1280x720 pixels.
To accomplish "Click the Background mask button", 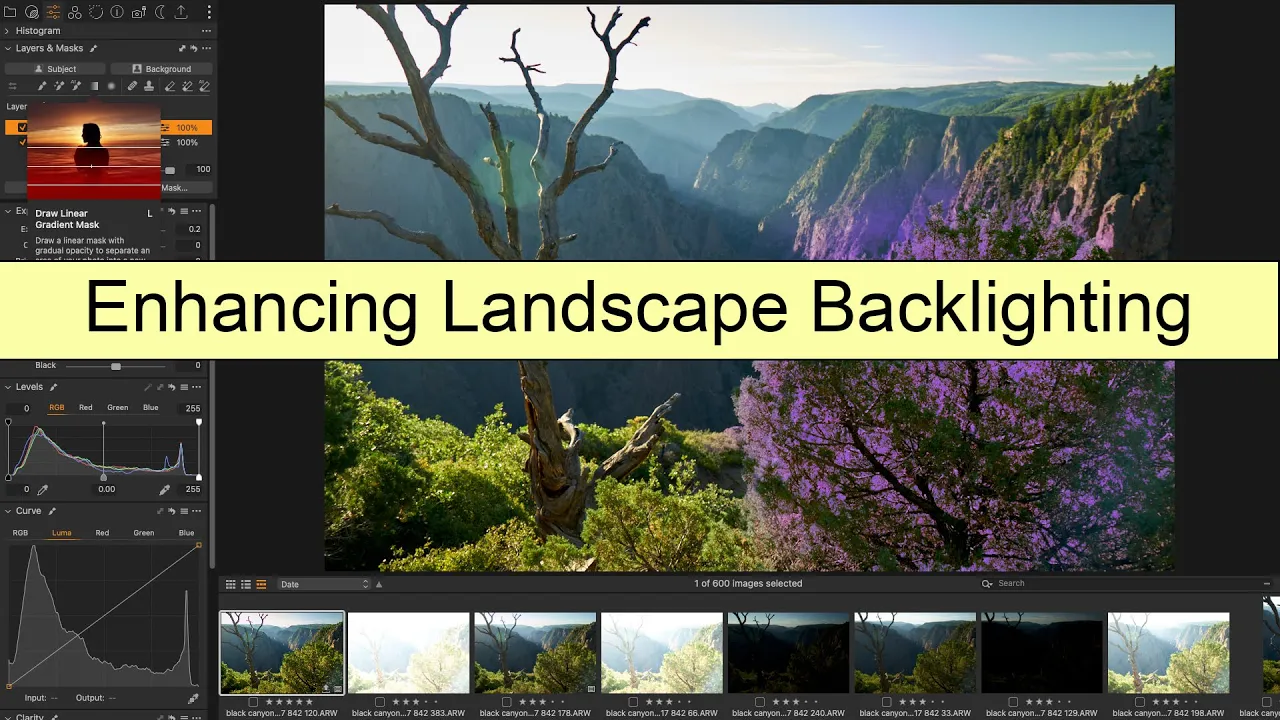I will coord(162,69).
